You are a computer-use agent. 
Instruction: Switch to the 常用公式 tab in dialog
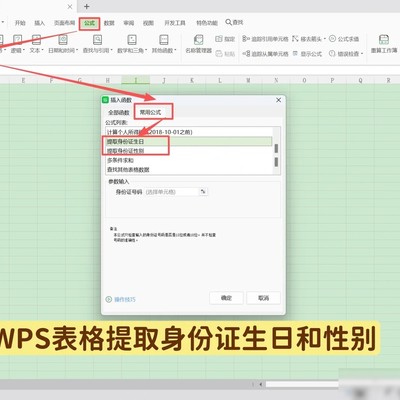point(150,112)
